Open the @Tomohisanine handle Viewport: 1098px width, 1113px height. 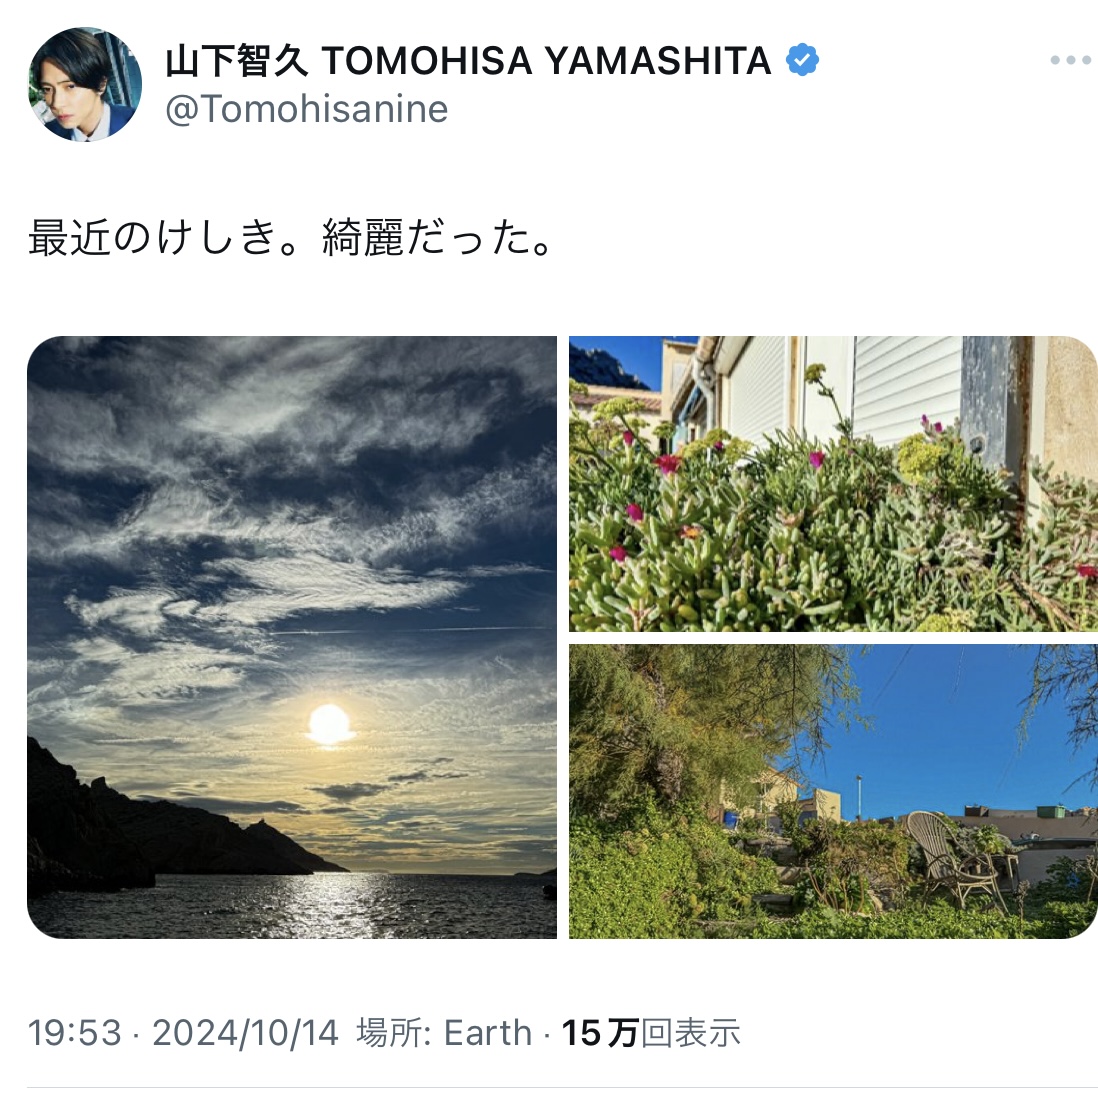(307, 109)
